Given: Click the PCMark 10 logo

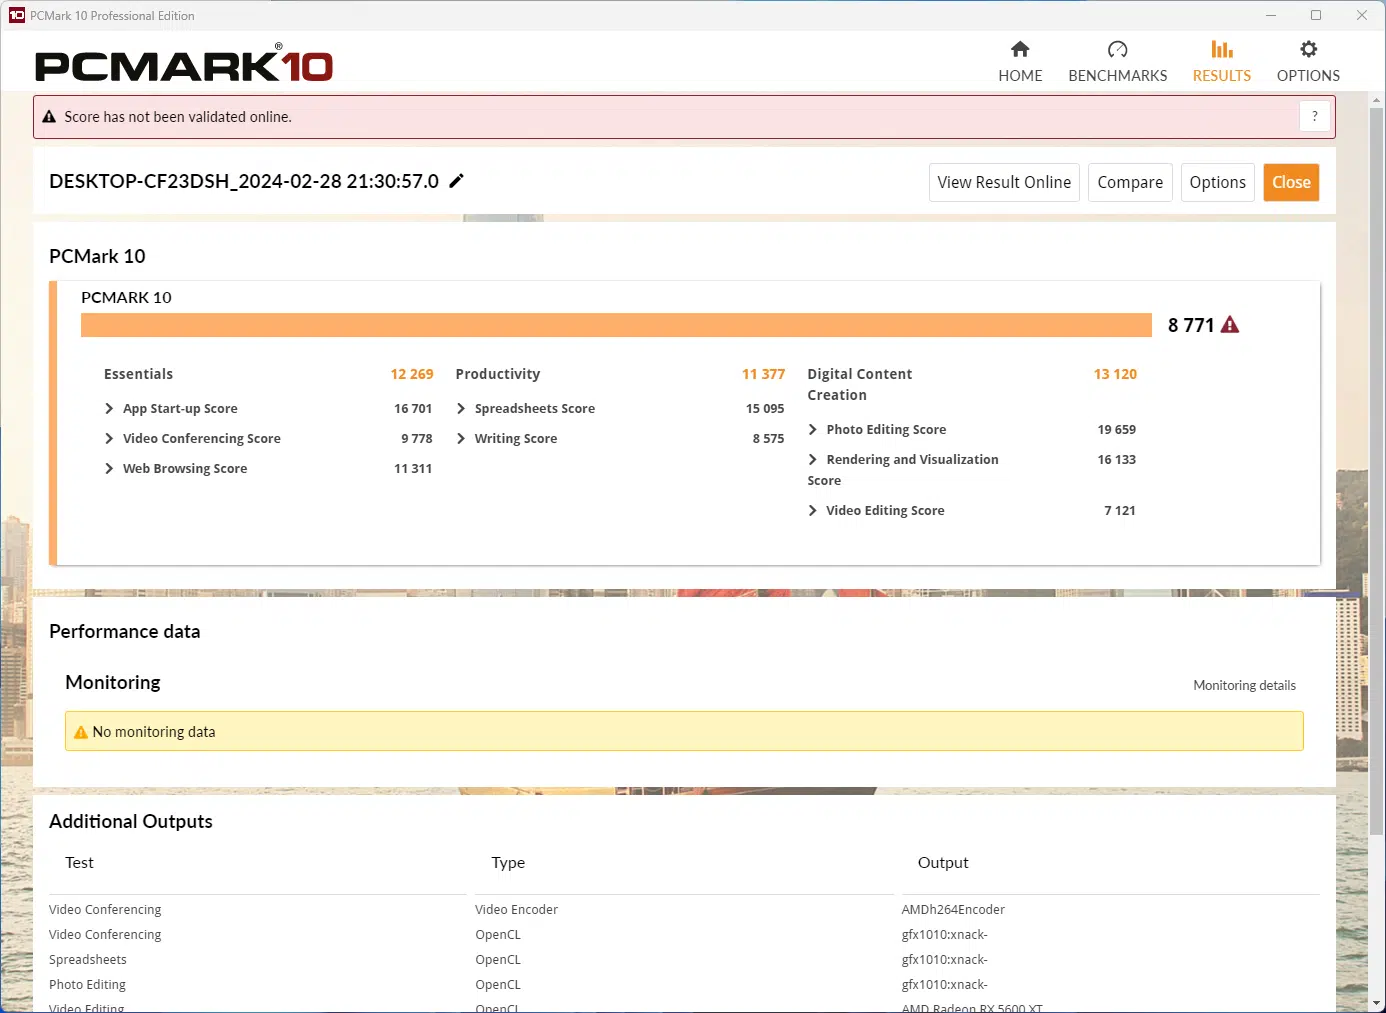Looking at the screenshot, I should (184, 66).
